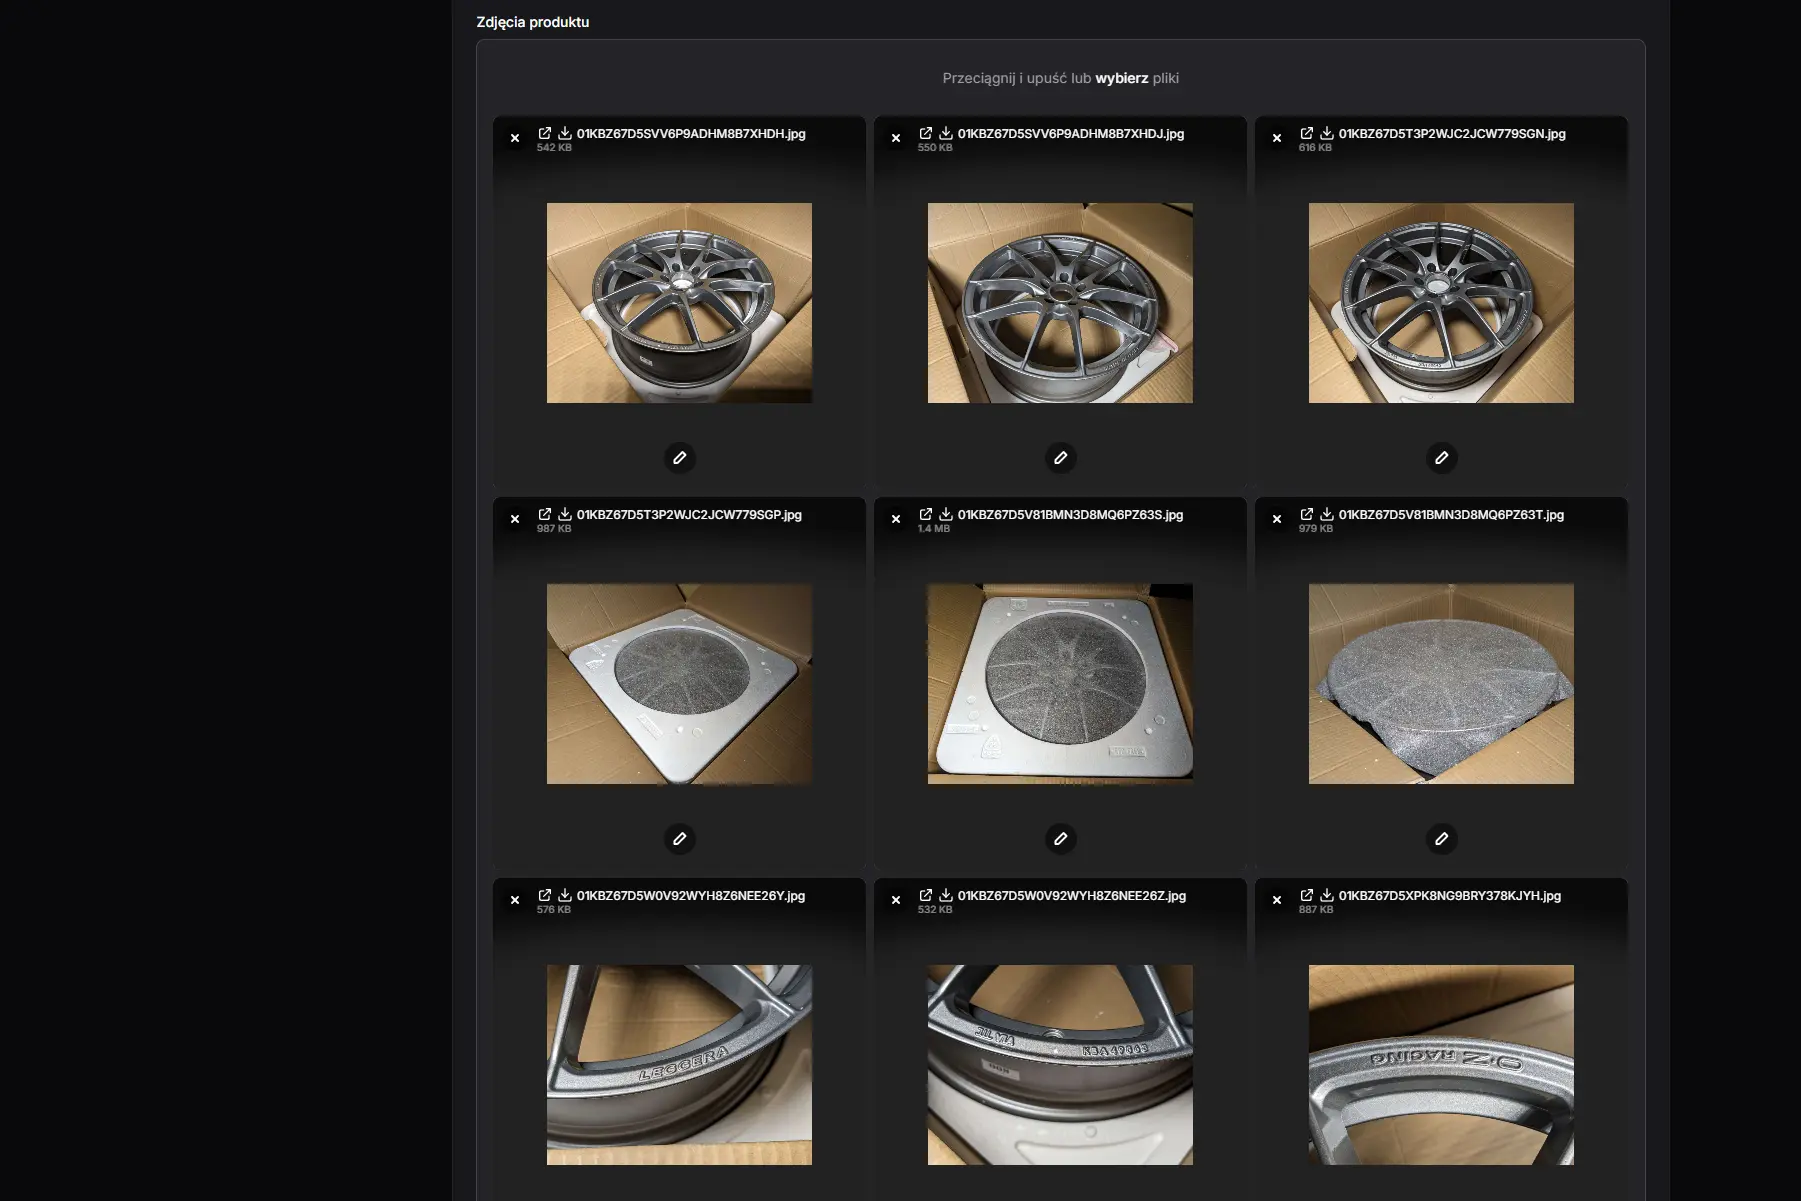Click the wybierz link to select files
Screen dimensions: 1801x1201
[x=1122, y=77]
